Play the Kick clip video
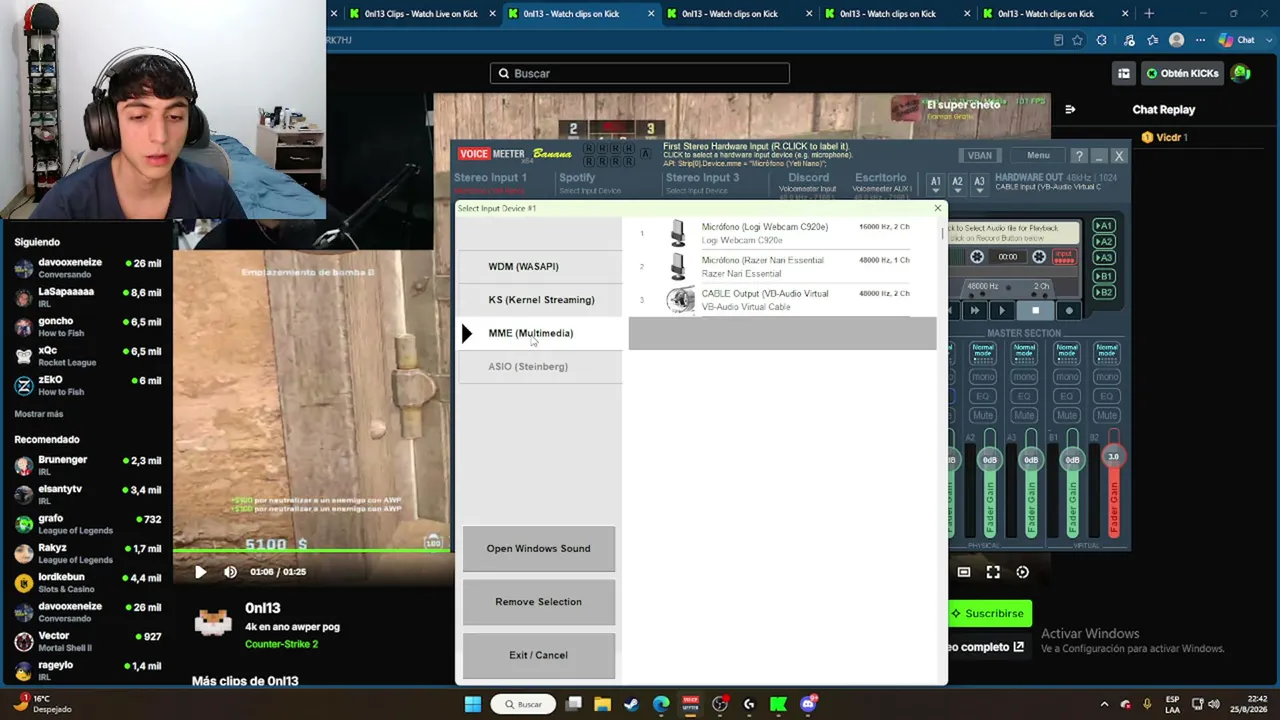This screenshot has width=1280, height=720. coord(200,572)
